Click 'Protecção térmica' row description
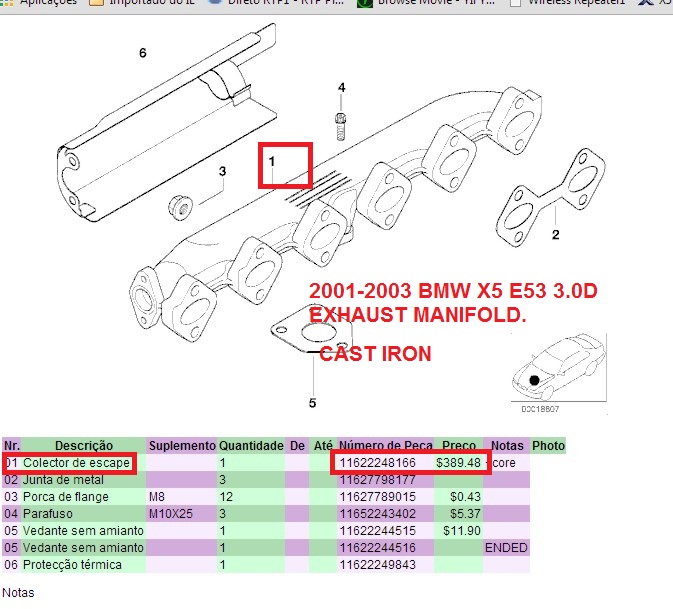 [x=72, y=566]
